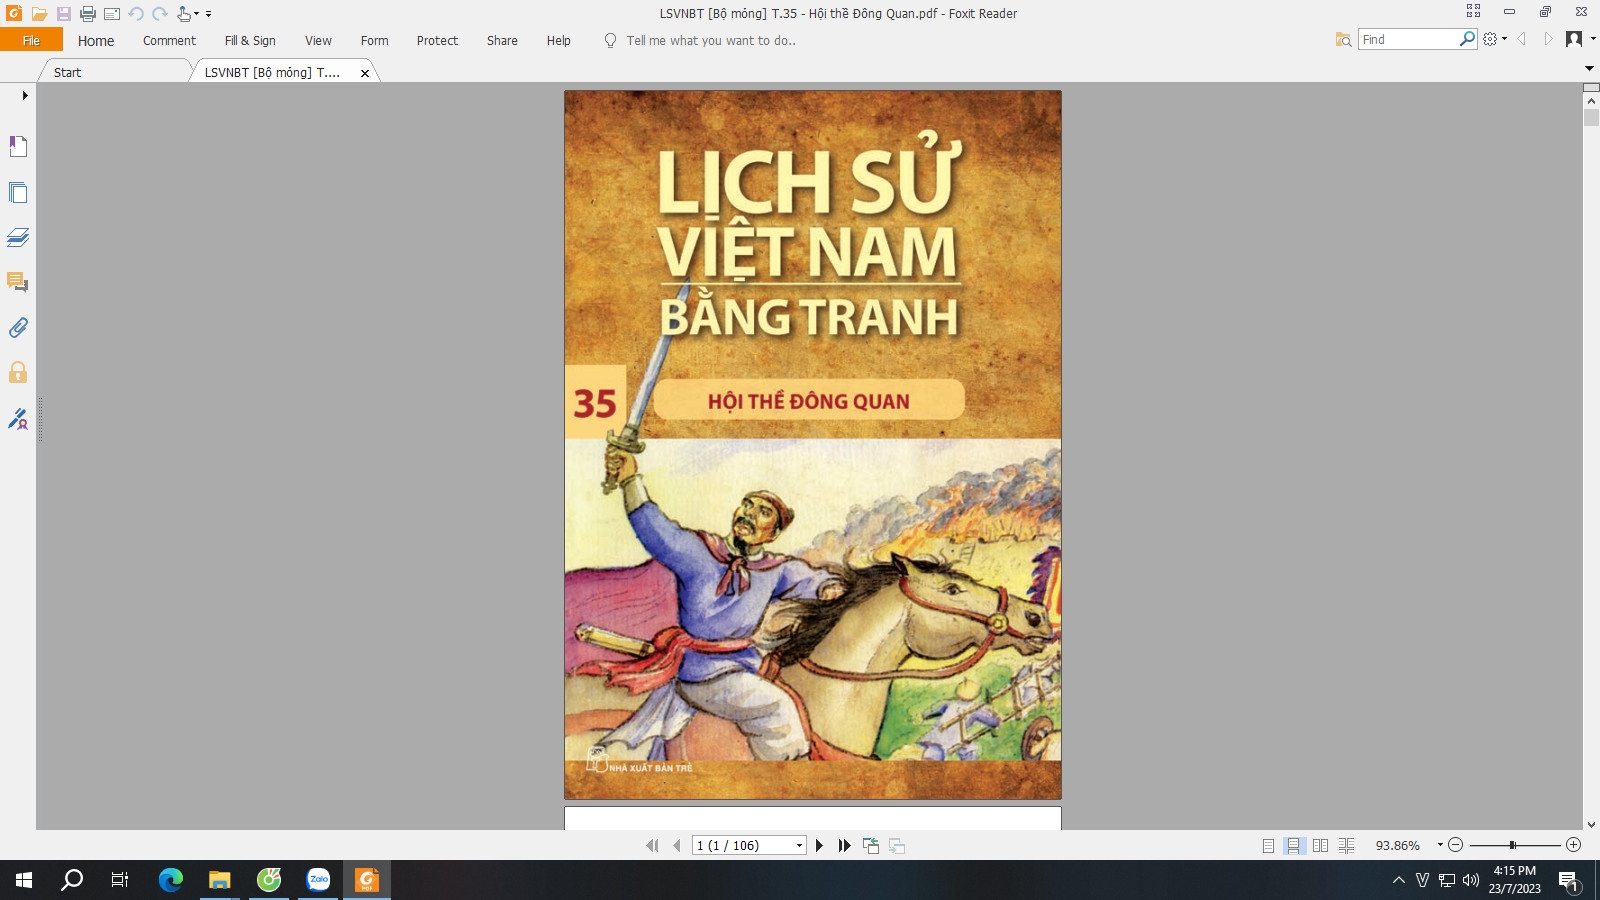
Task: Switch to the Home ribbon tab
Action: 96,40
